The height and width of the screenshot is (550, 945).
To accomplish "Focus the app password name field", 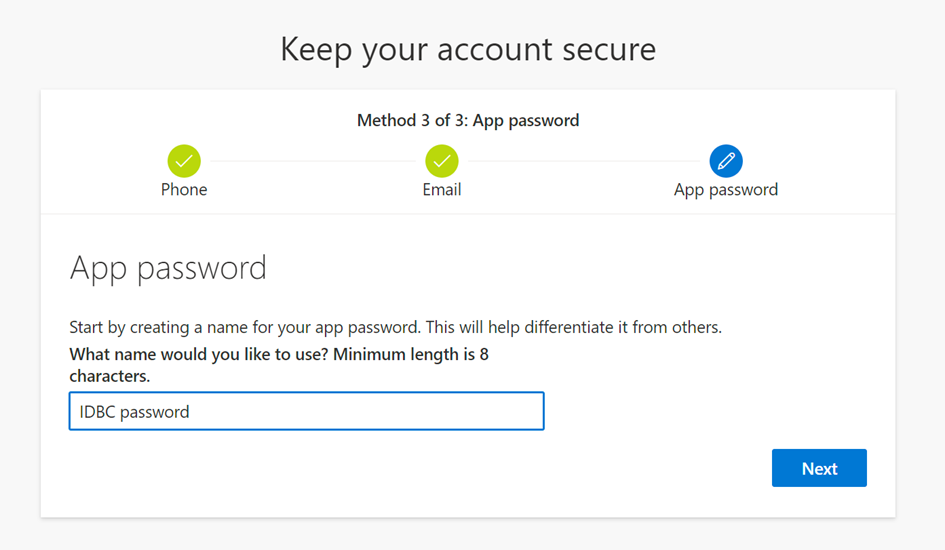I will point(307,411).
